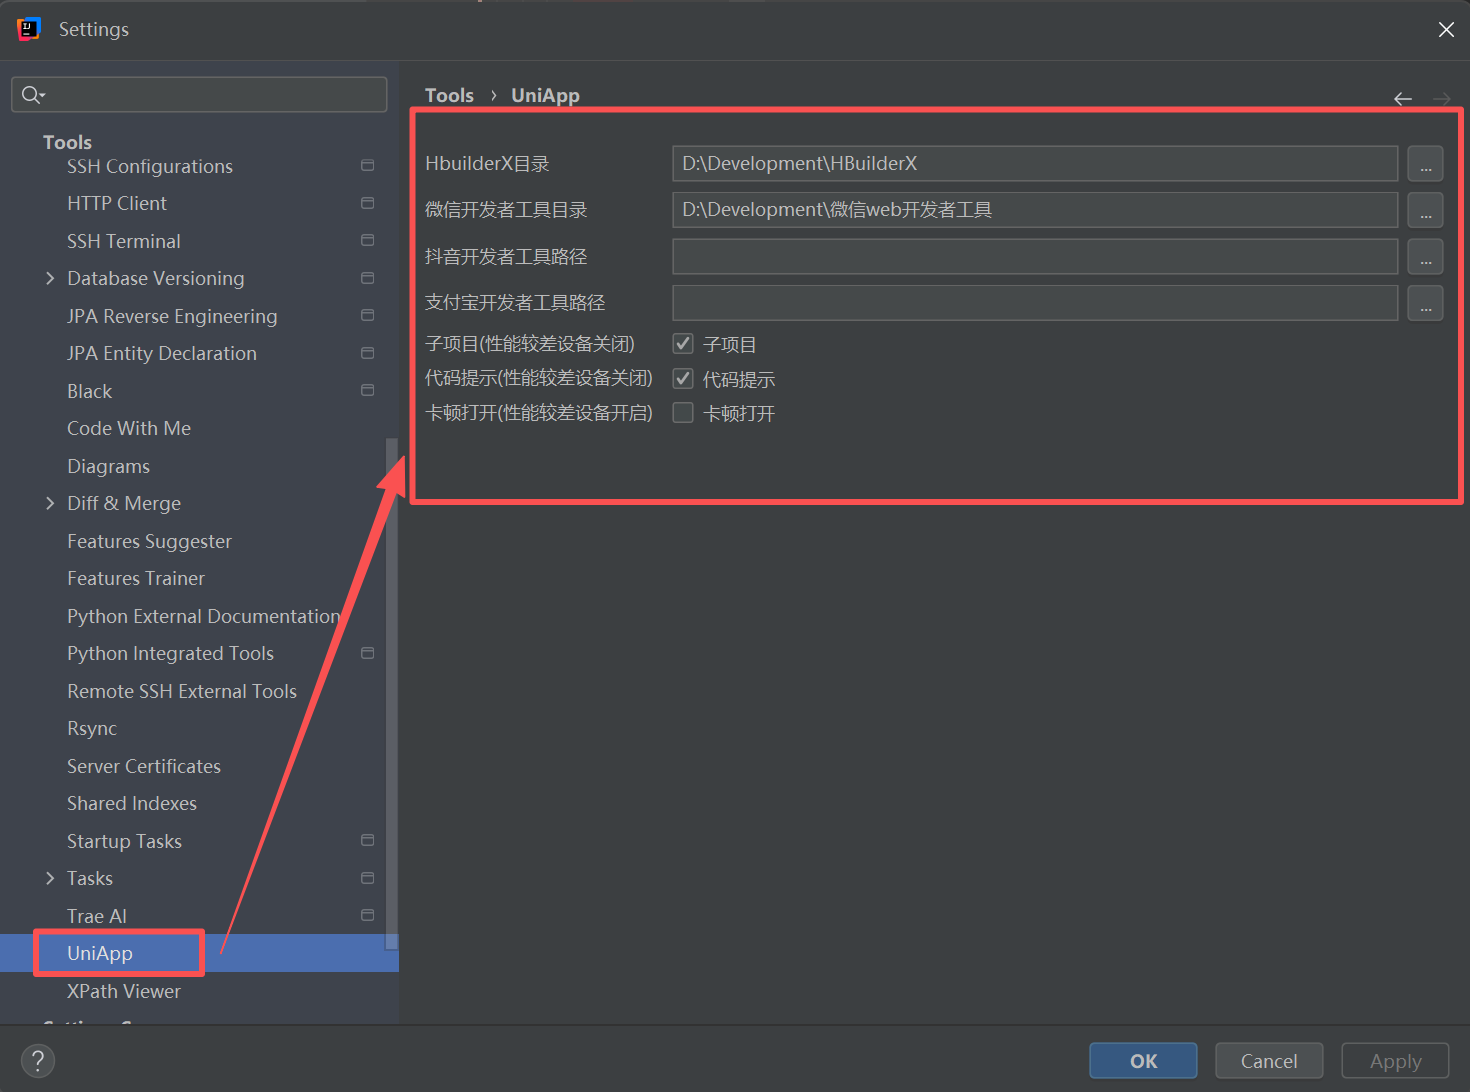Open Remote SSH External Tools
The width and height of the screenshot is (1470, 1092).
click(182, 691)
